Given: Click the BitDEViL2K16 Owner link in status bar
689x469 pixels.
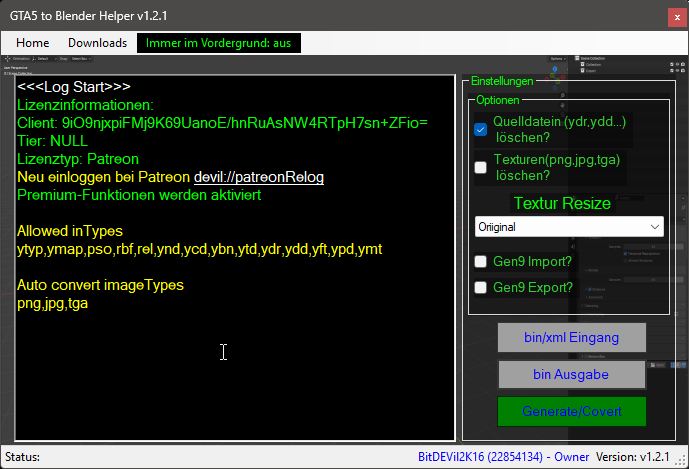Looking at the screenshot, I should coord(503,457).
